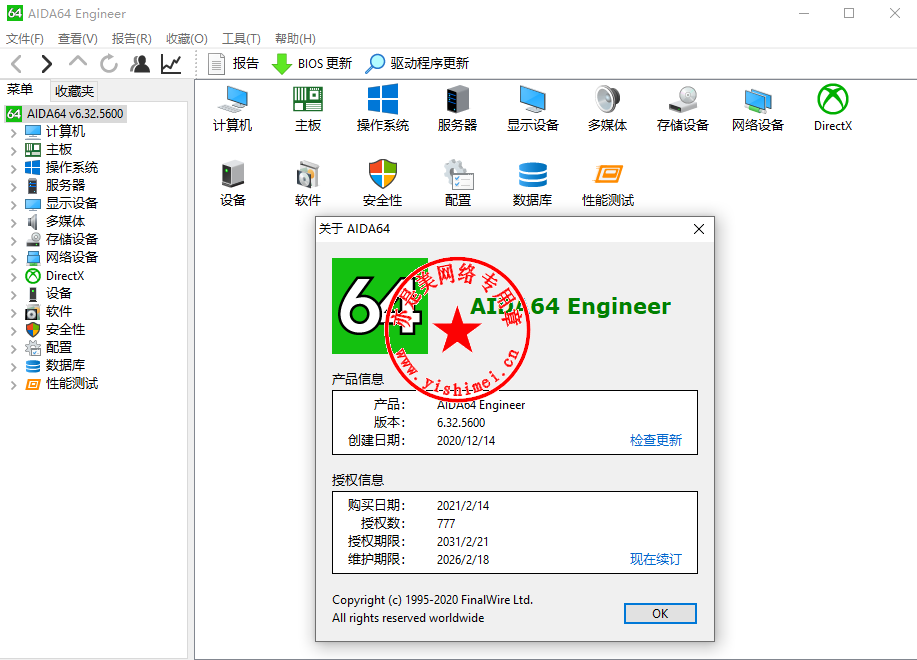
Task: Open the 报告(R) menu
Action: (x=132, y=39)
